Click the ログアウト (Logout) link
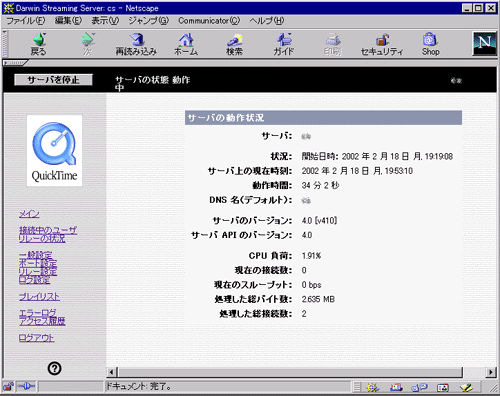 [36, 338]
